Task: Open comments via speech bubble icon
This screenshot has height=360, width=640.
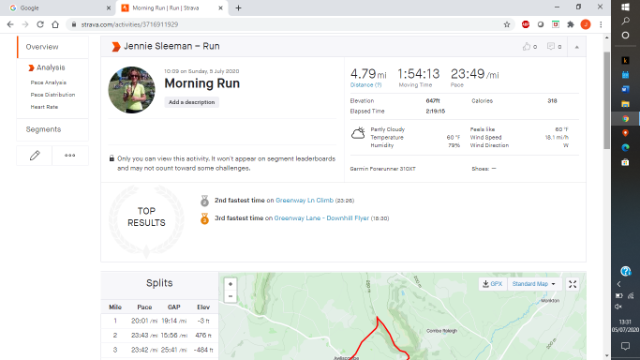Action: point(551,47)
